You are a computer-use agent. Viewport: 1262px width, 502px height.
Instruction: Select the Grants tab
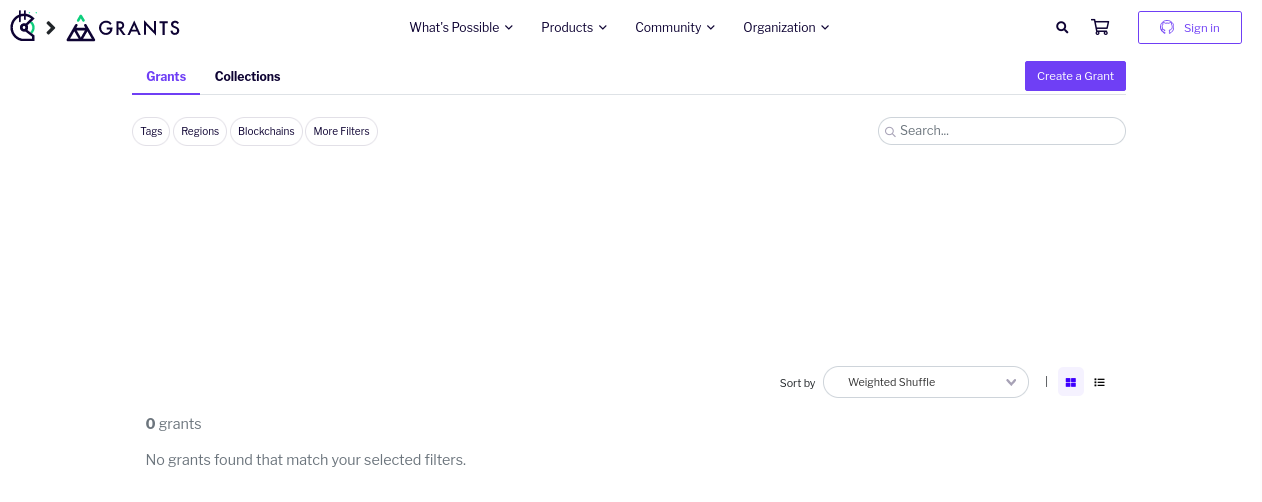(166, 77)
